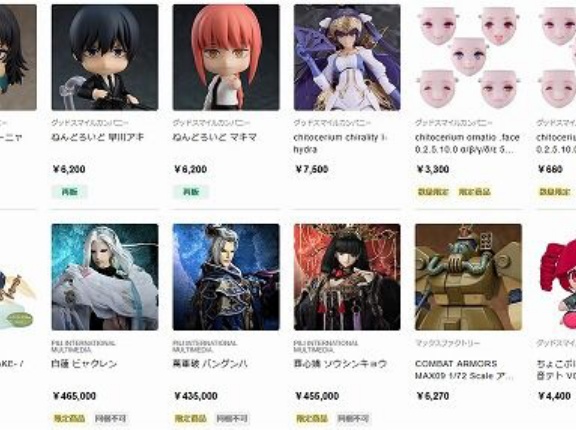Open the red-haired Nendoroid Makima thumbnail

226,57
